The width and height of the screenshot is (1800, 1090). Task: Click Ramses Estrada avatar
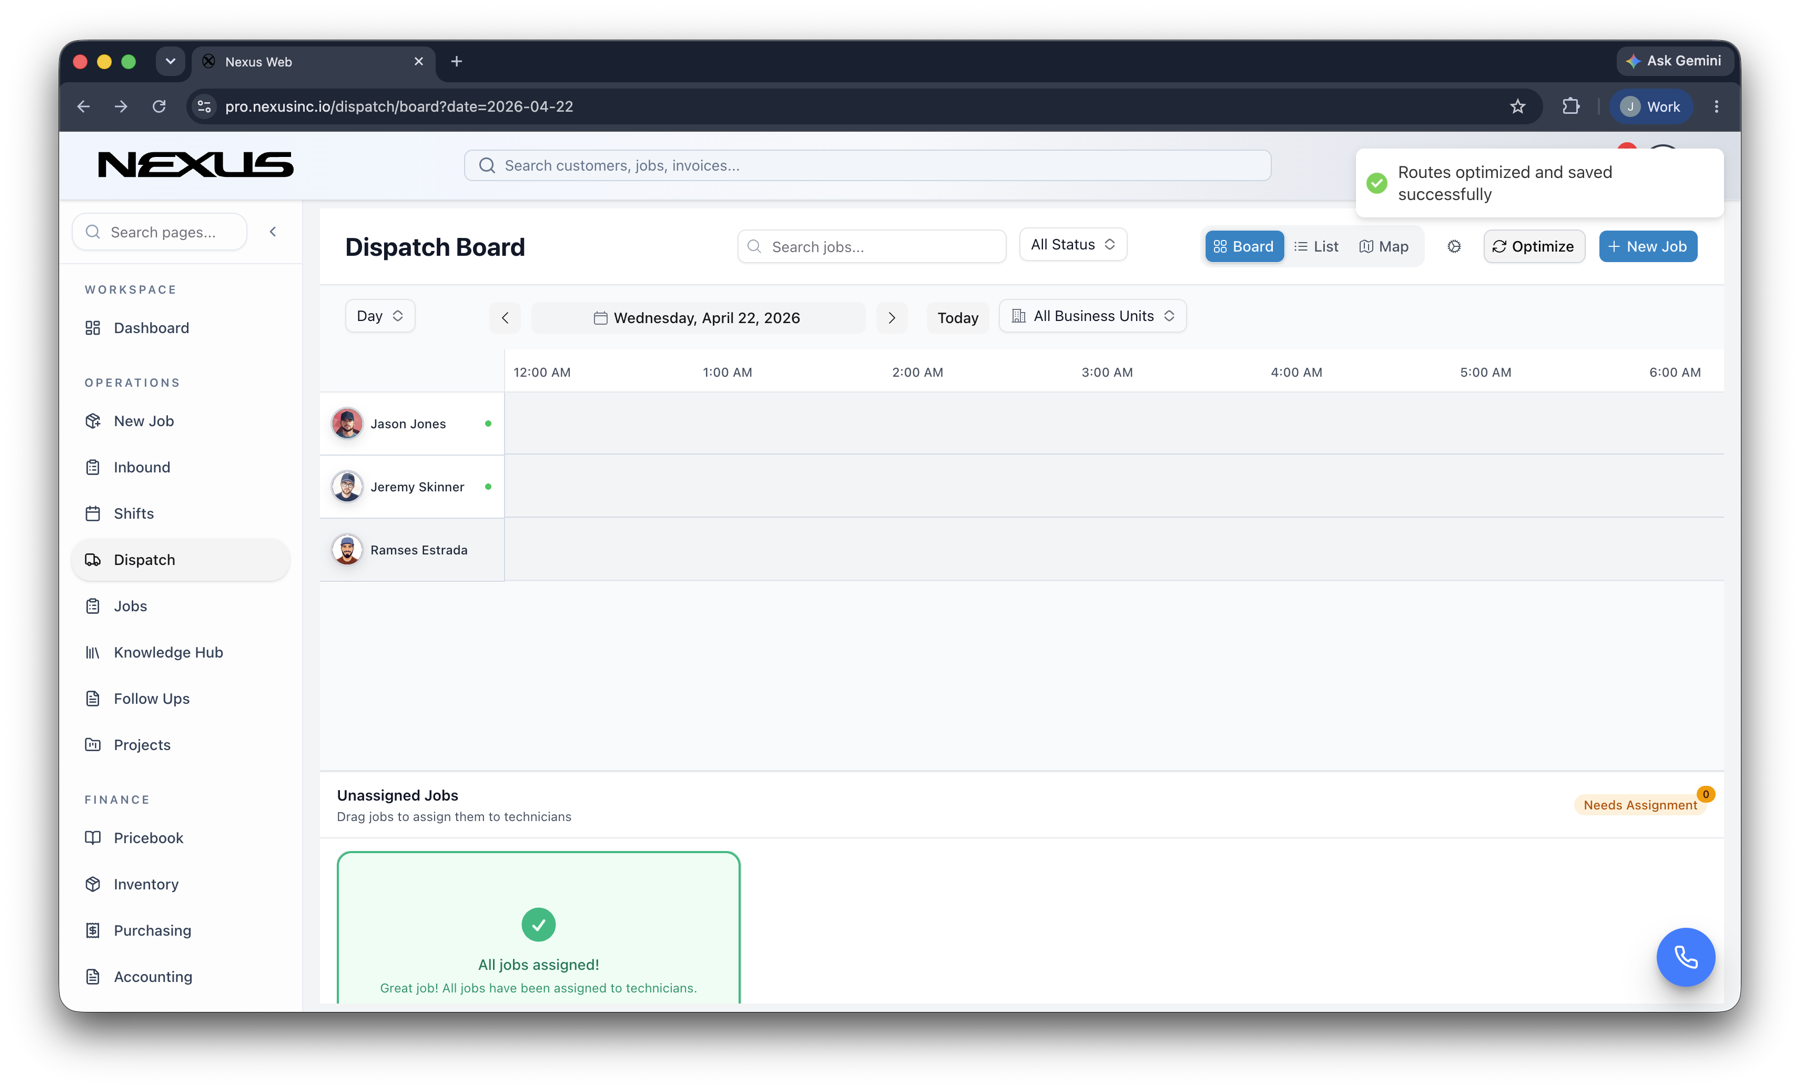(x=347, y=550)
